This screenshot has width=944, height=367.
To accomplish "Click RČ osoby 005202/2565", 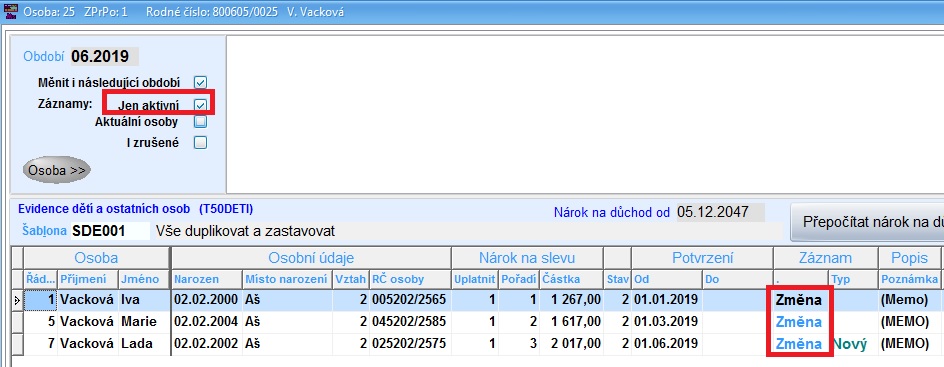I will pyautogui.click(x=410, y=300).
